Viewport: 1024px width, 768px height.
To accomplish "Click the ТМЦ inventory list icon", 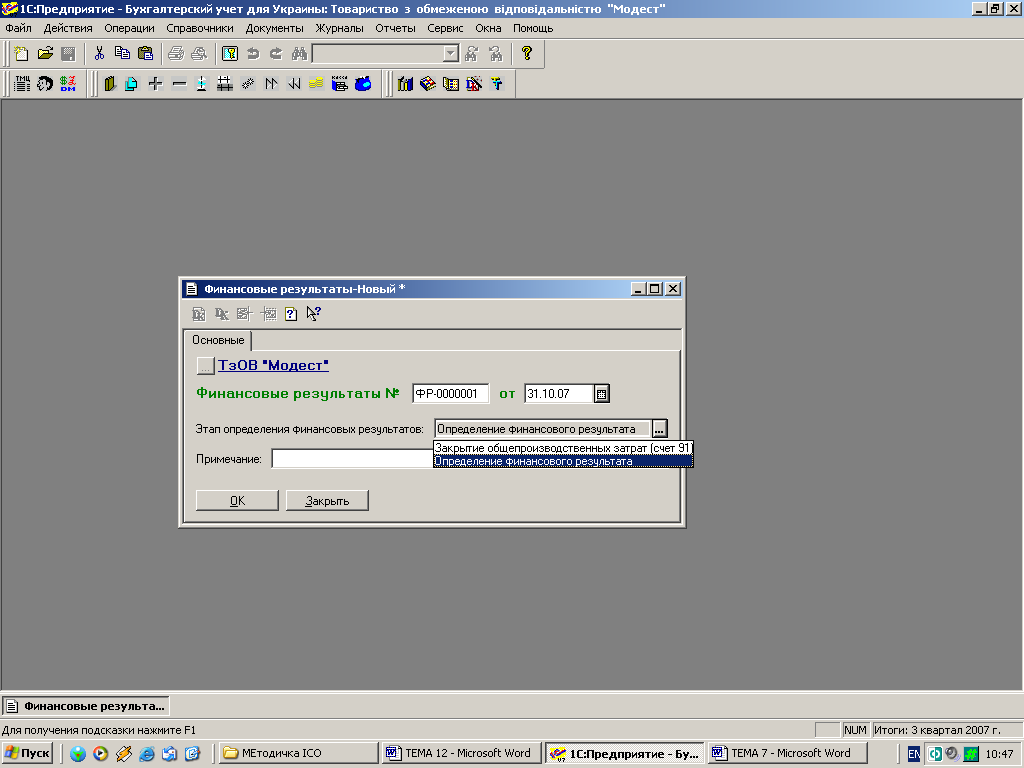I will click(x=22, y=84).
